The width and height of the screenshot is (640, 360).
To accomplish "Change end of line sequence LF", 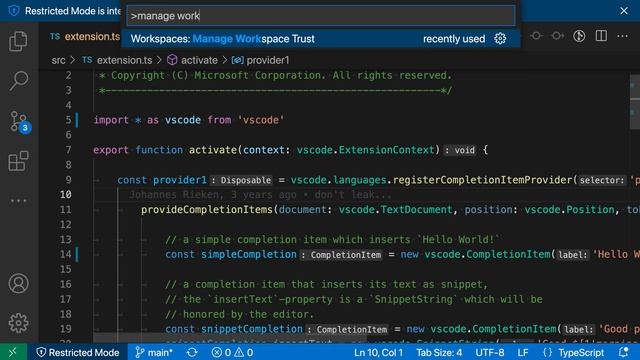I will 523,352.
